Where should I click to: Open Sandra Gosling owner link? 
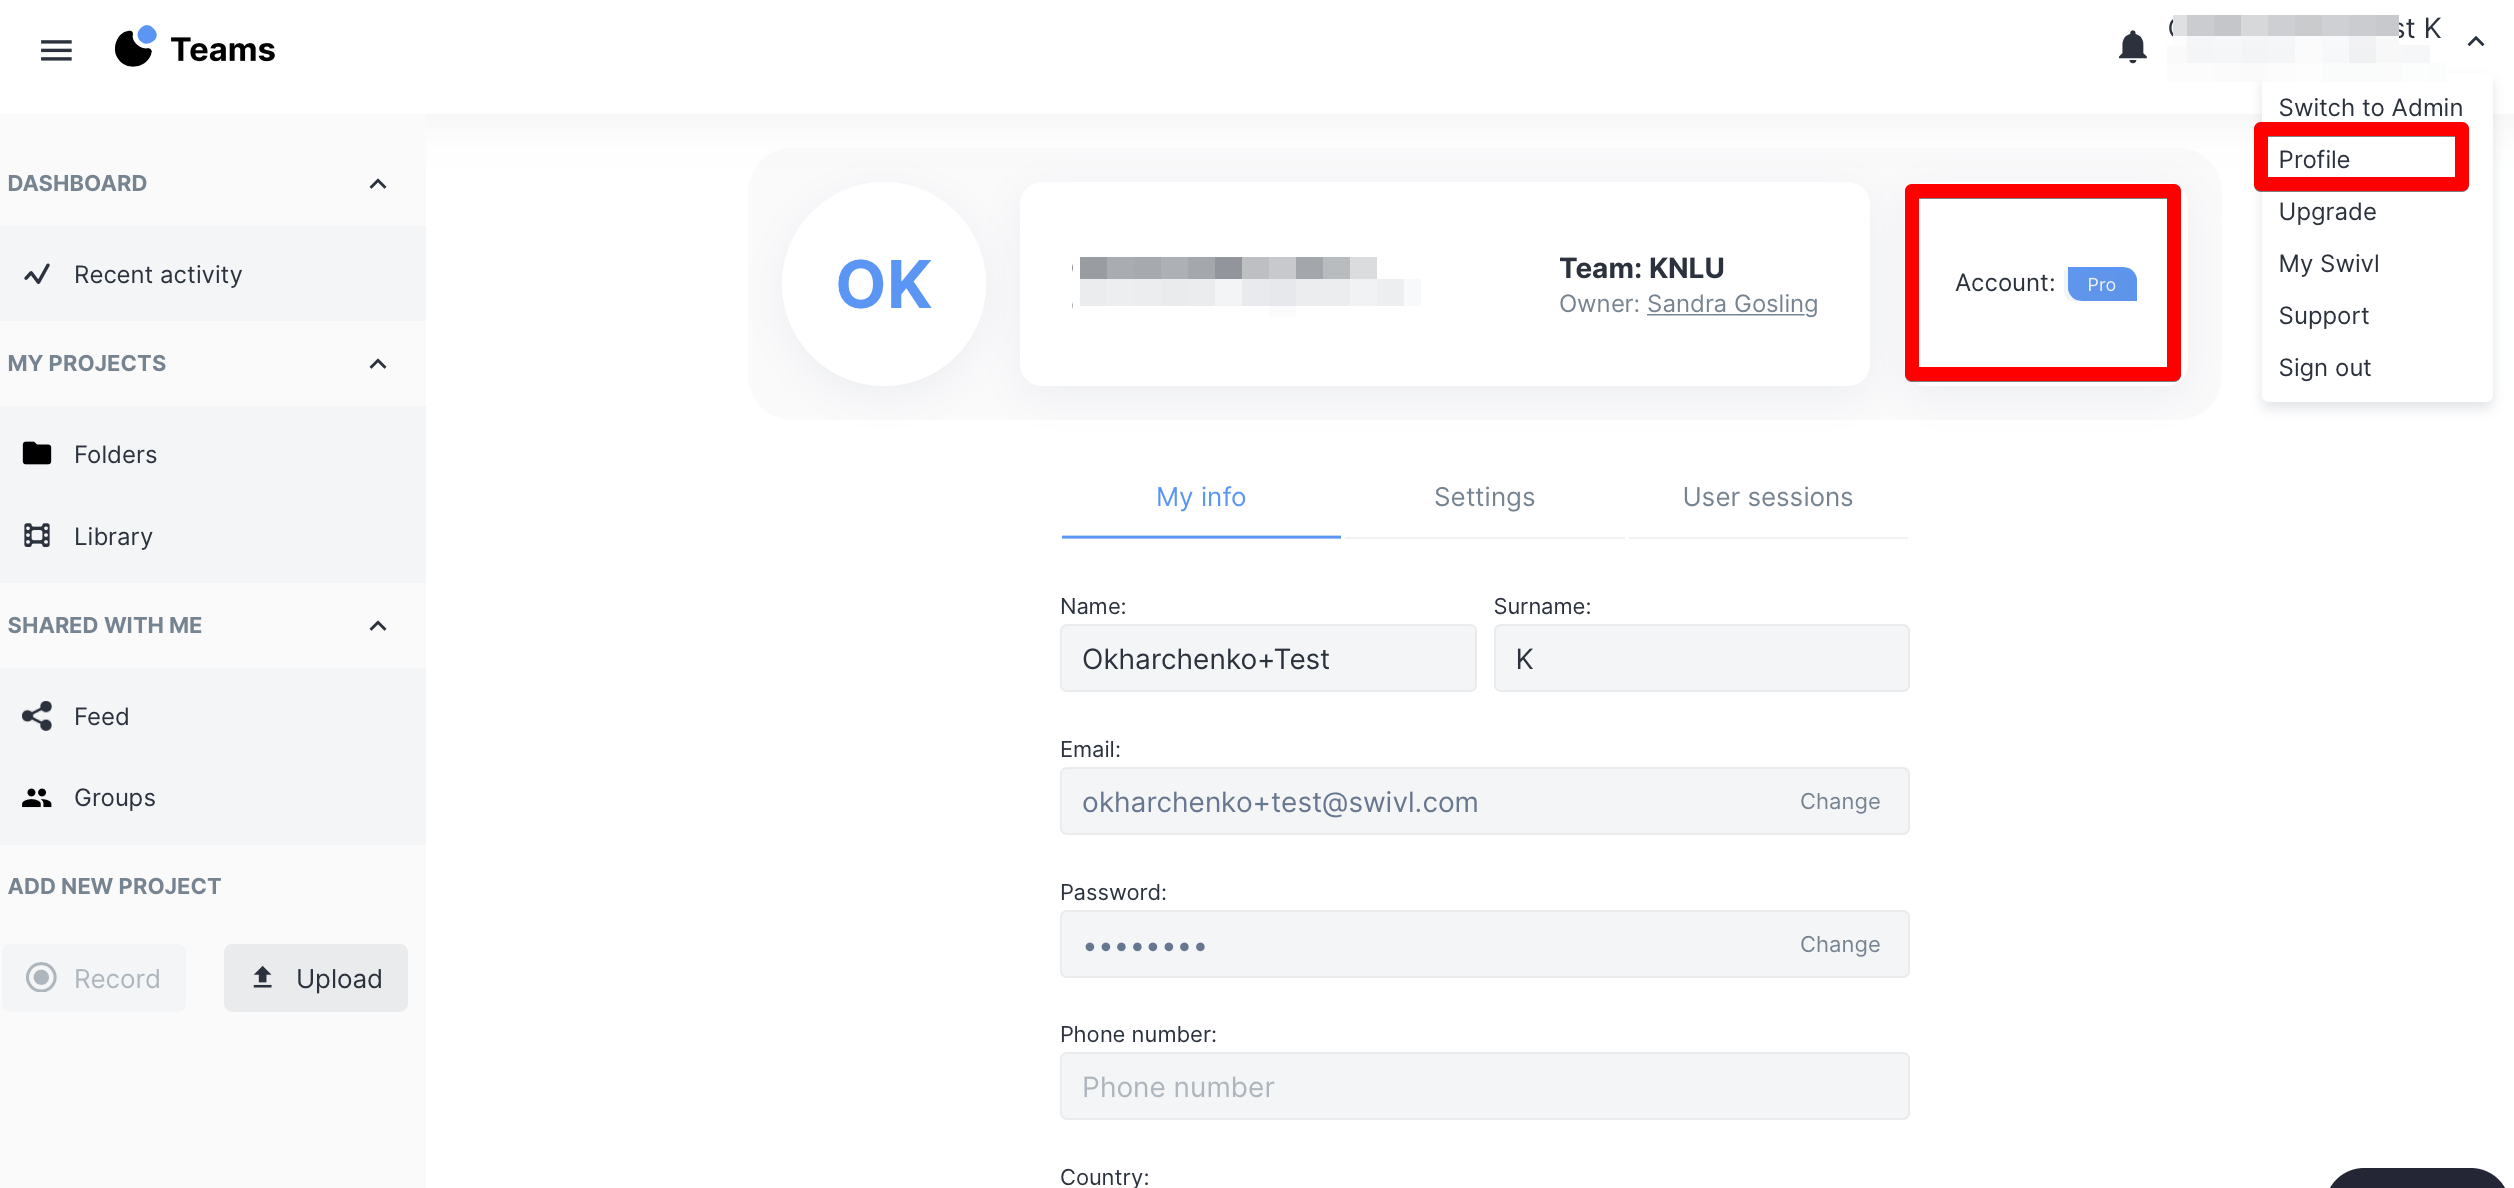pos(1732,303)
